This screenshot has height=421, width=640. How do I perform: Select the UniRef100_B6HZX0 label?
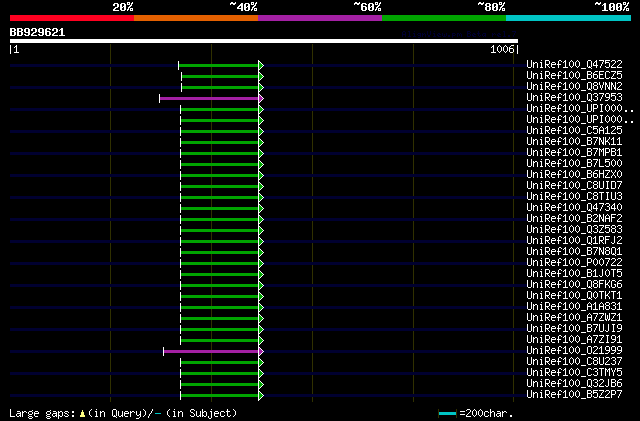(x=574, y=174)
